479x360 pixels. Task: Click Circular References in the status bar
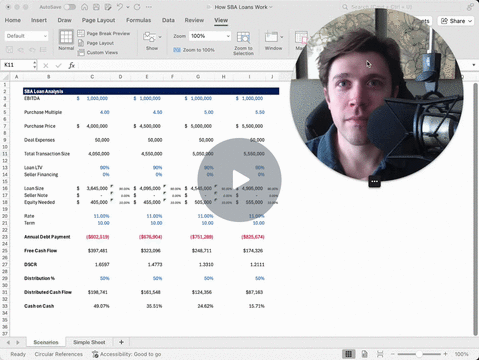pyautogui.click(x=59, y=354)
